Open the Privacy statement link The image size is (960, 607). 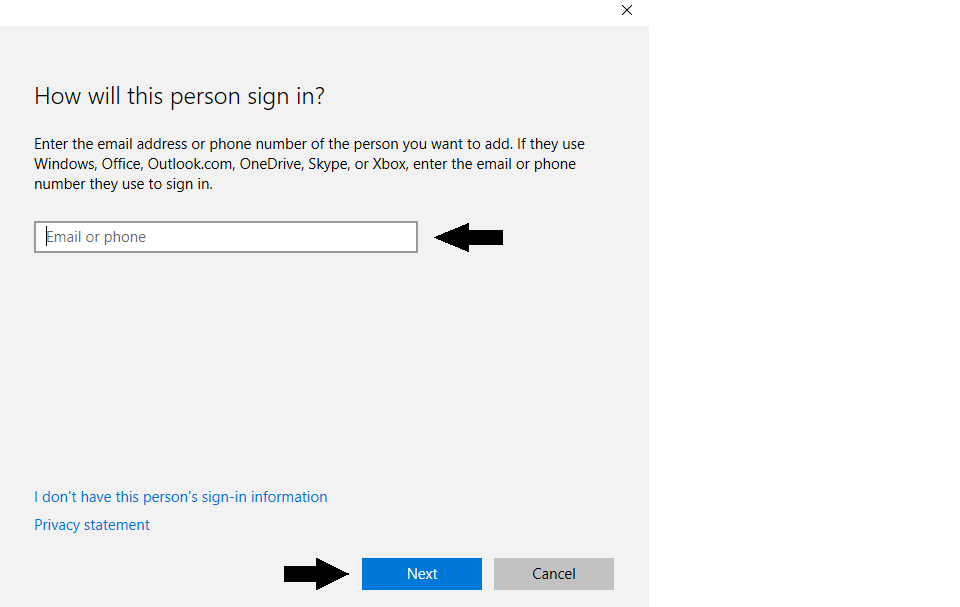click(92, 525)
